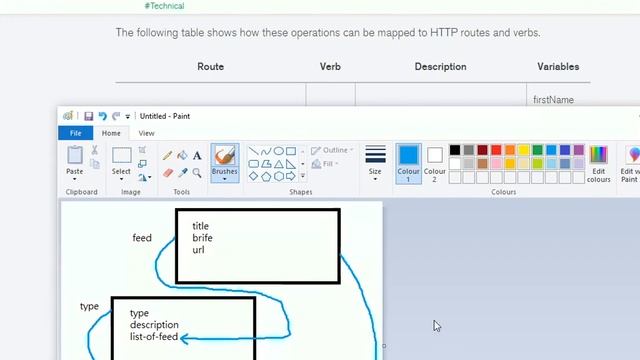The width and height of the screenshot is (640, 360).
Task: Pick the Right-angled triangle shape
Action: pos(291,164)
